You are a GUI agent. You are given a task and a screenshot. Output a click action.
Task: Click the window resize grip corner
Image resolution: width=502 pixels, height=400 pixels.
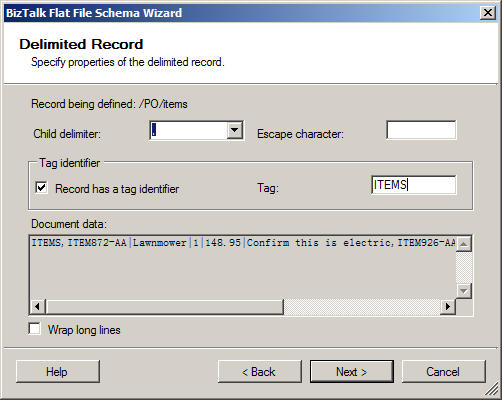point(491,389)
